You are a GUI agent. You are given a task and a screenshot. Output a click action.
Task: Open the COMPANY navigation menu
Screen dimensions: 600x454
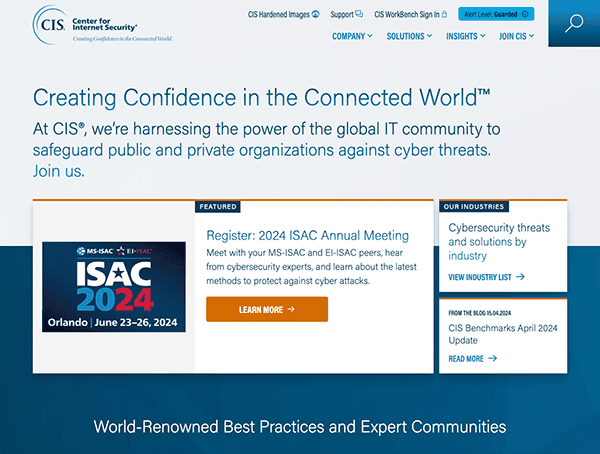coord(352,36)
